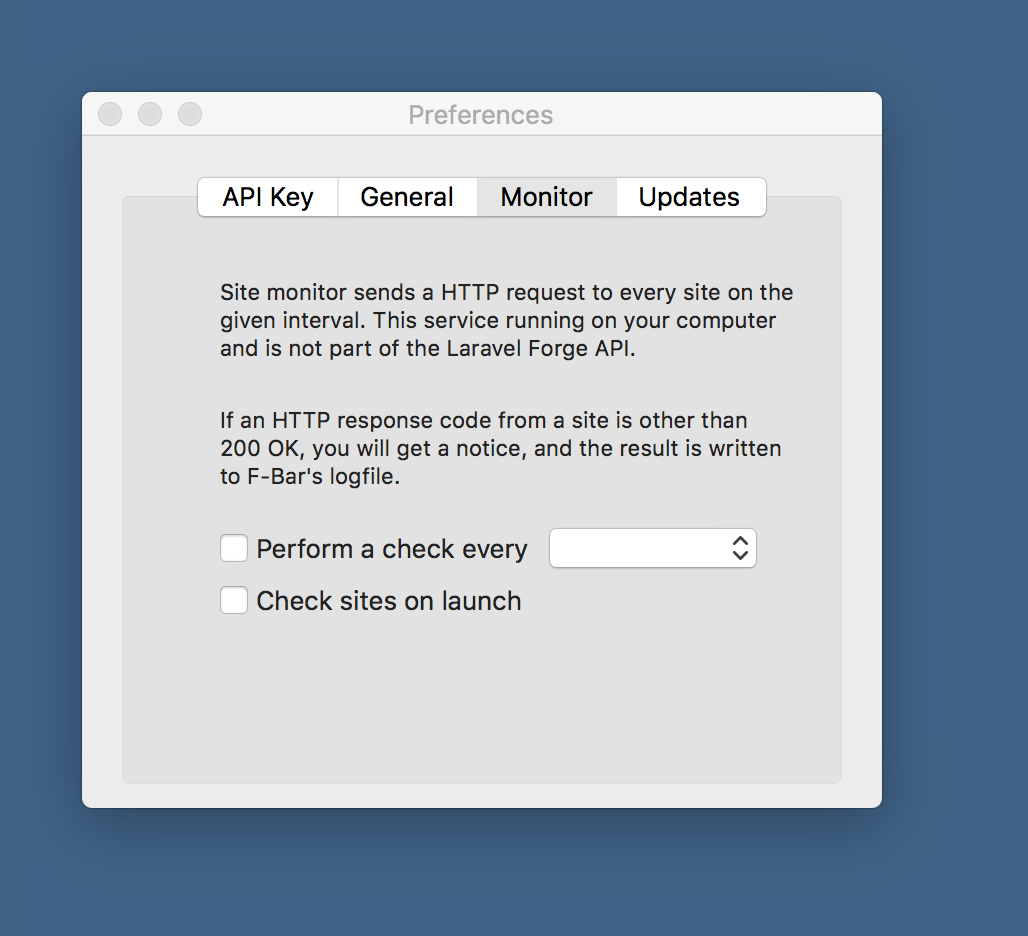The height and width of the screenshot is (936, 1028).
Task: Tick the Check sites on launch checkbox
Action: pos(233,600)
